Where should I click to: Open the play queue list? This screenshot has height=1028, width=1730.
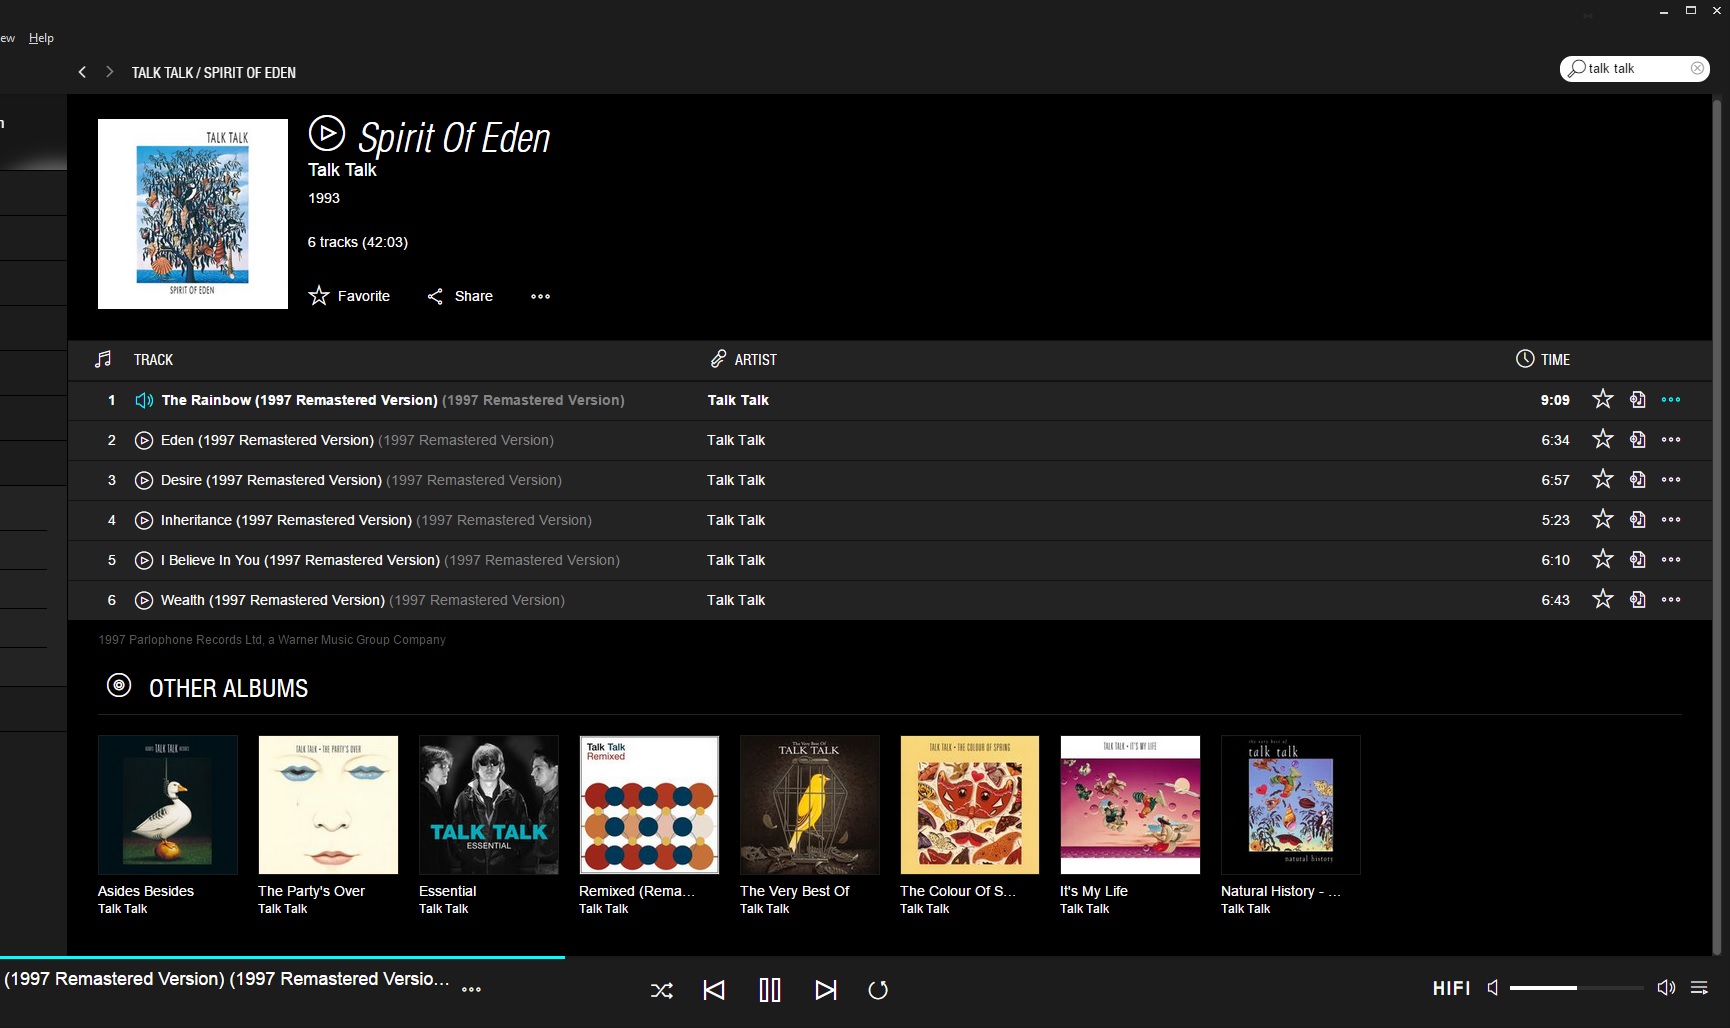click(x=1699, y=988)
